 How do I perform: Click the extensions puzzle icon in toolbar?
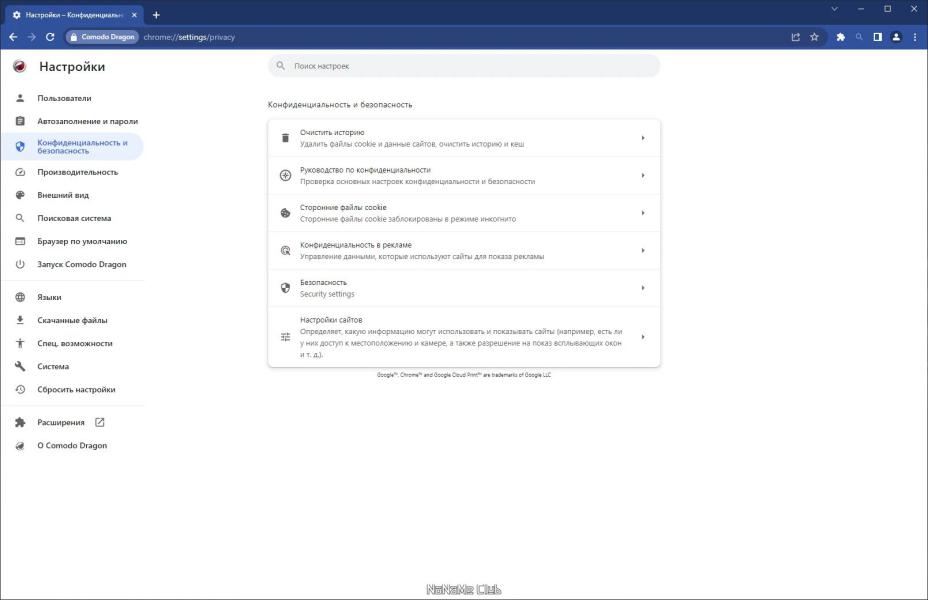pyautogui.click(x=840, y=37)
